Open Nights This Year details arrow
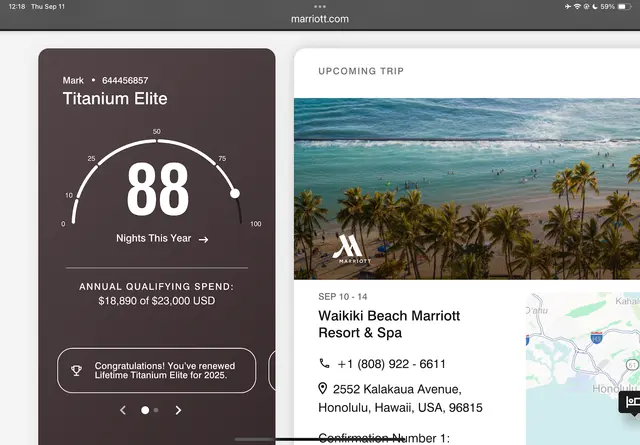The image size is (640, 445). [203, 240]
